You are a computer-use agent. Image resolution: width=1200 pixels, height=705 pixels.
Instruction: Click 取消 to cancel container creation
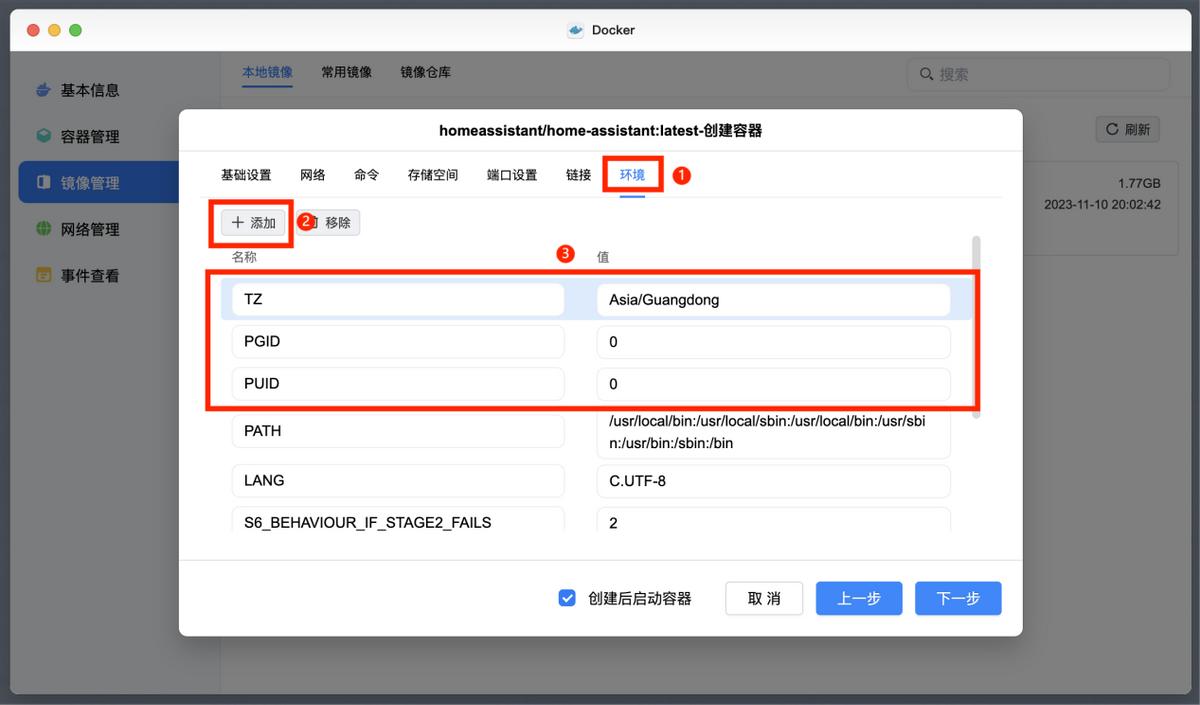click(x=764, y=598)
